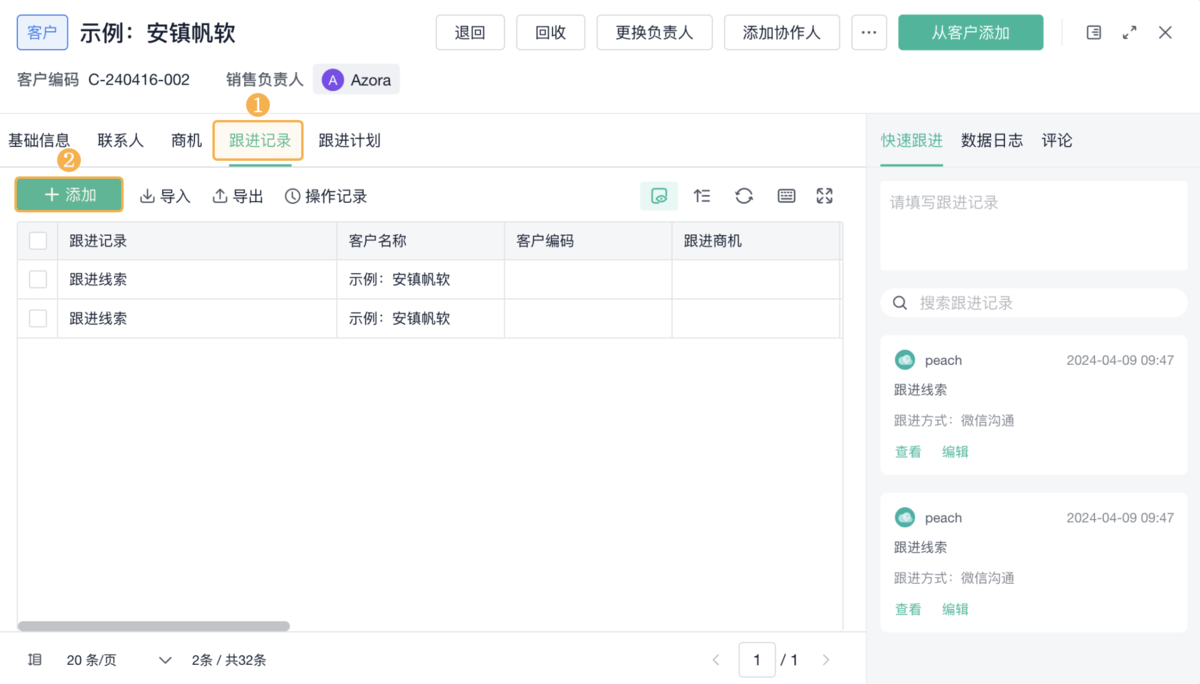Open the 数据日志 tab
This screenshot has width=1200, height=684.
(991, 141)
